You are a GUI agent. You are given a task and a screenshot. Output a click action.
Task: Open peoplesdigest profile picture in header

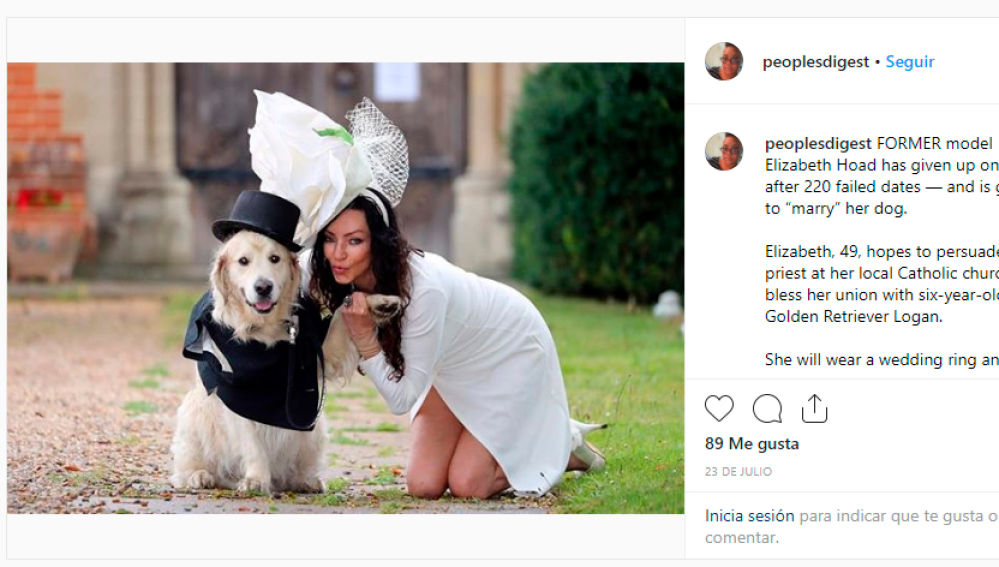tap(724, 61)
